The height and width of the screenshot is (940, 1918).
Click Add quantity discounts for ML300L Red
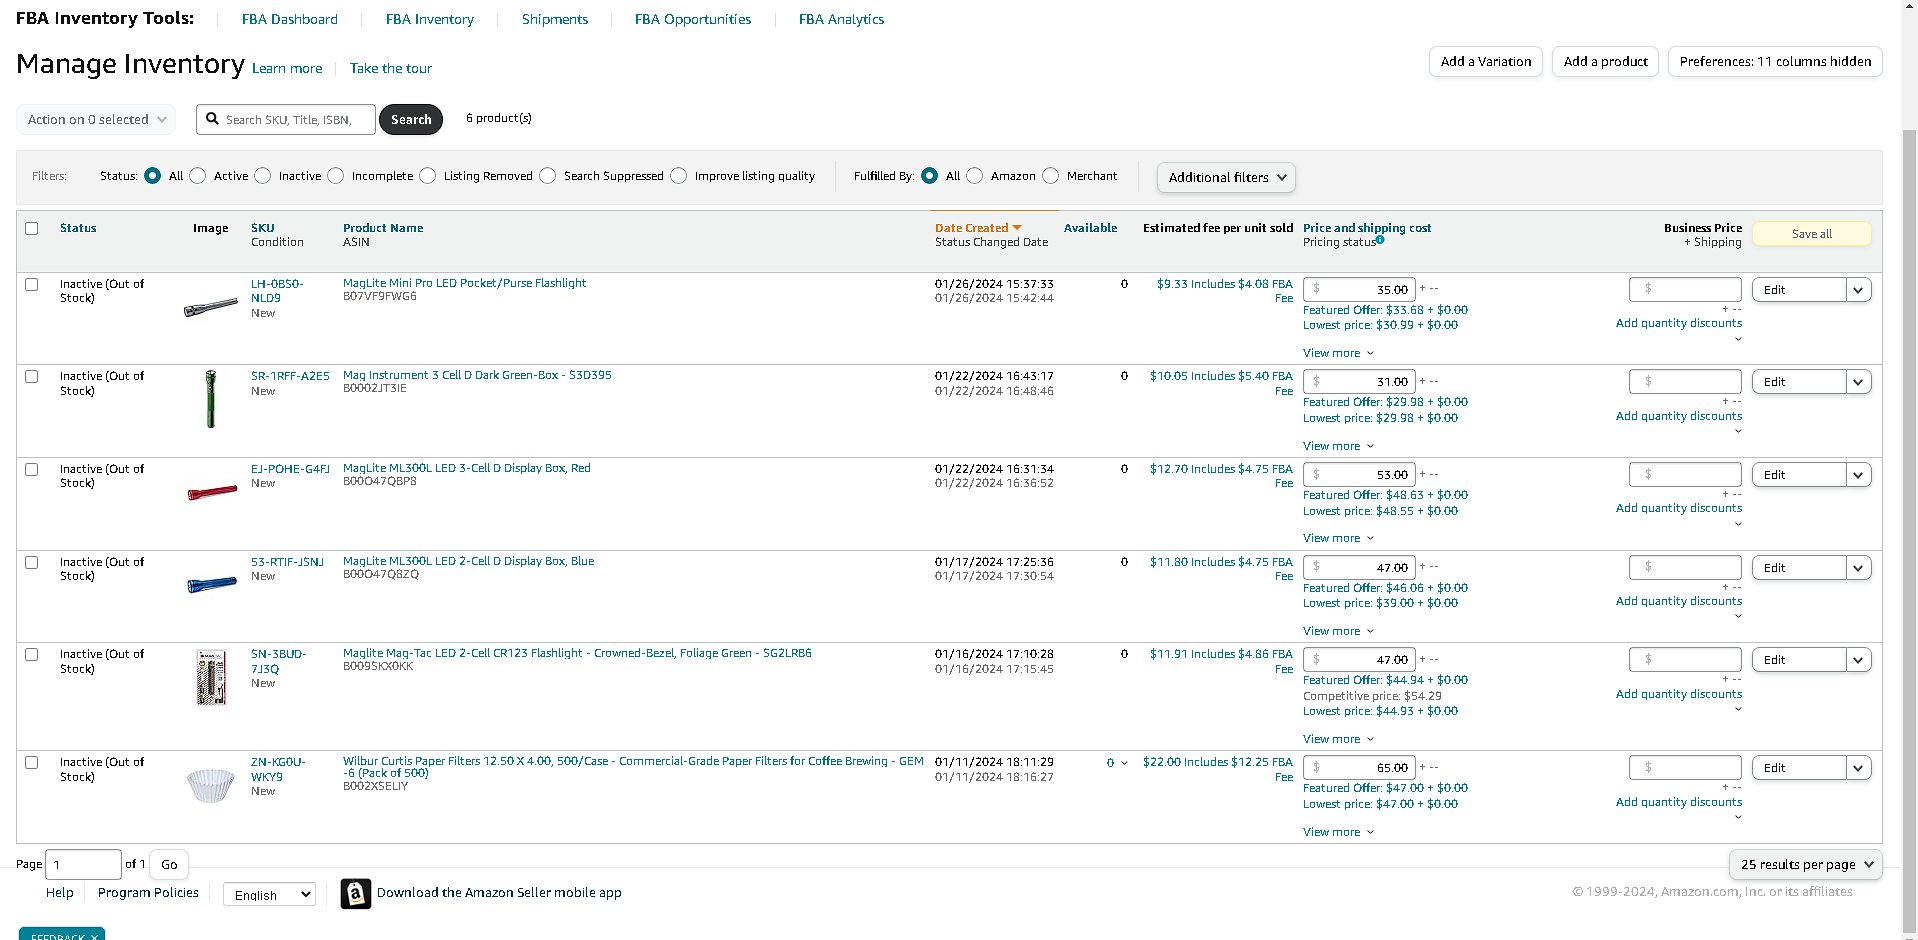(x=1679, y=508)
